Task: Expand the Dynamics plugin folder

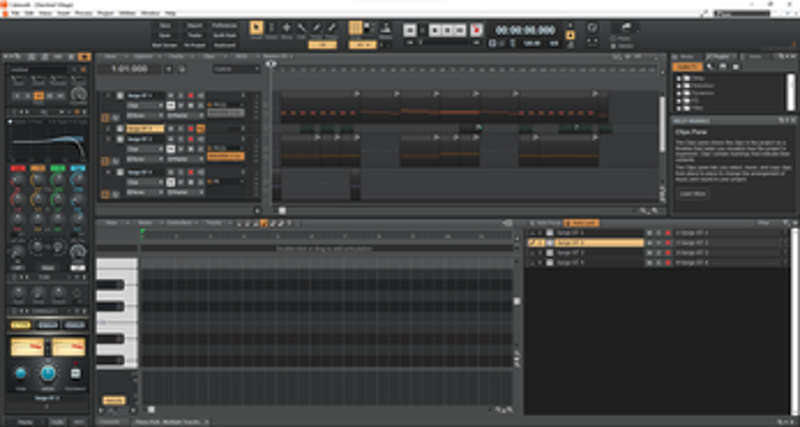Action: point(679,93)
